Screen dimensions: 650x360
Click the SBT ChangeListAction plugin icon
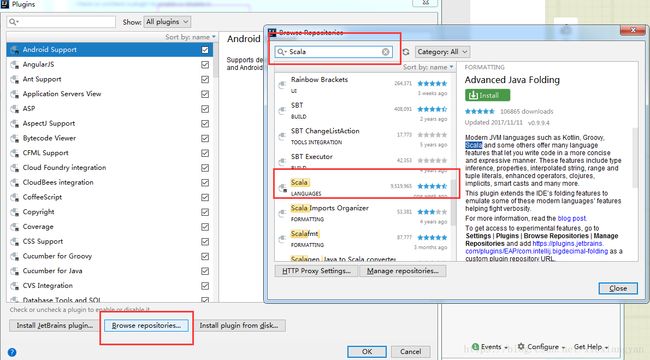[x=282, y=136]
